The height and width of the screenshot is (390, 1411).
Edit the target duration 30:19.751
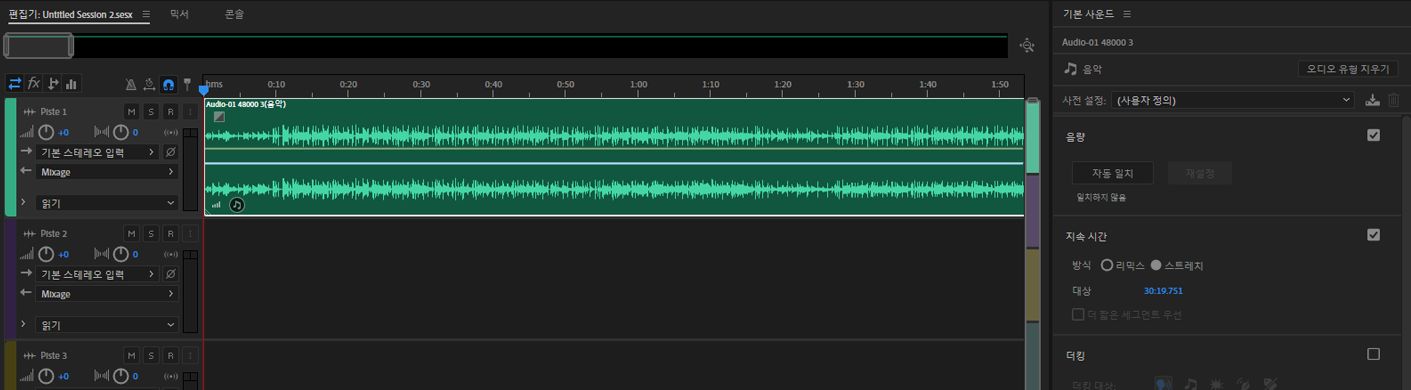coord(1163,291)
